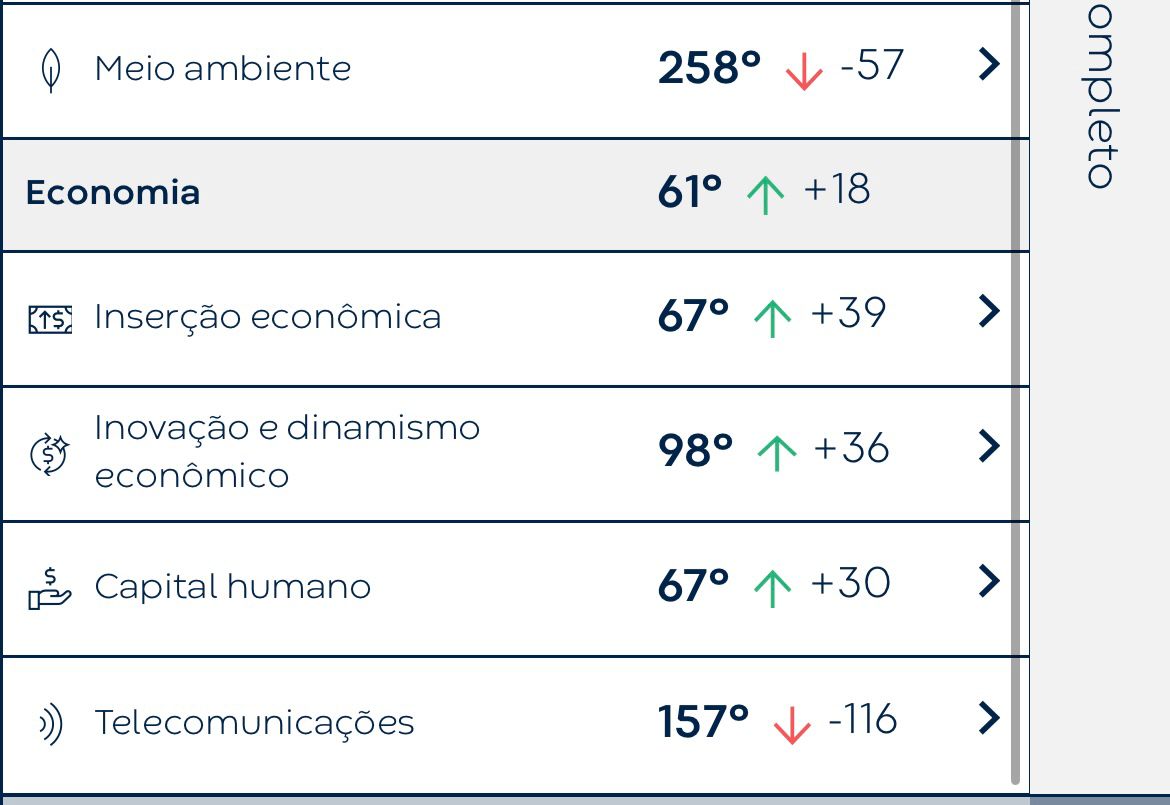Click the banknote icon for Inserção econômica

pyautogui.click(x=50, y=319)
